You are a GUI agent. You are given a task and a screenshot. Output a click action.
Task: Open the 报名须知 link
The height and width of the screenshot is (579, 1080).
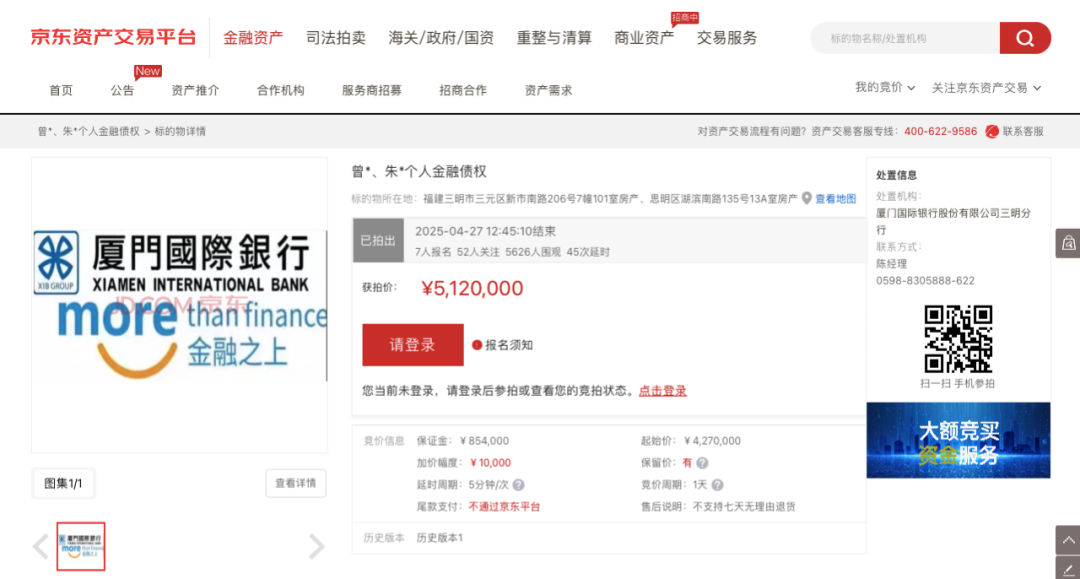pyautogui.click(x=509, y=345)
